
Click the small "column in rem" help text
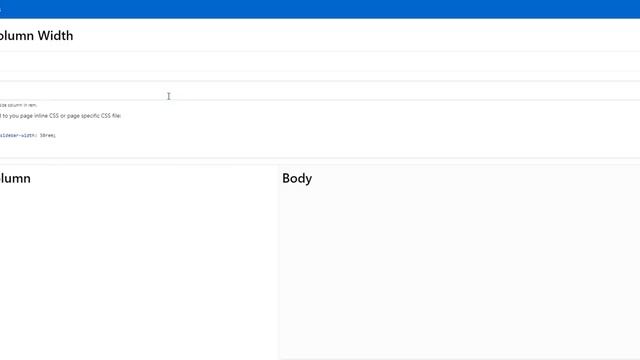coord(18,105)
